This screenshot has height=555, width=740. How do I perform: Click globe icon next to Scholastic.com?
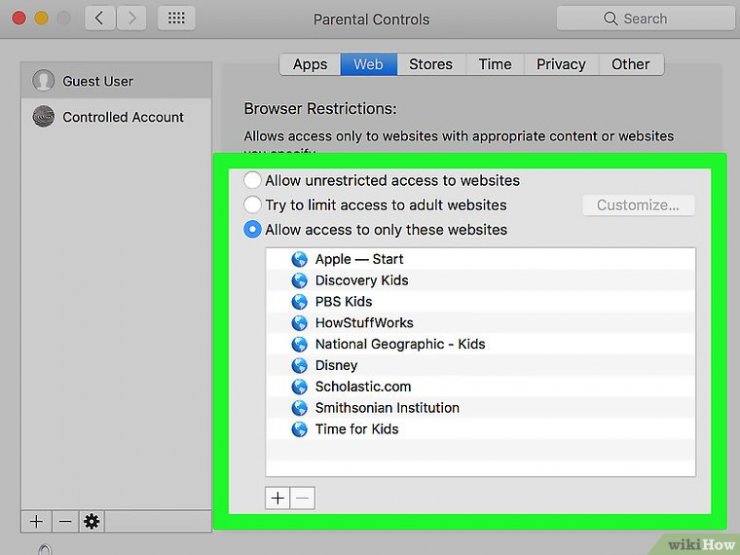pos(299,387)
